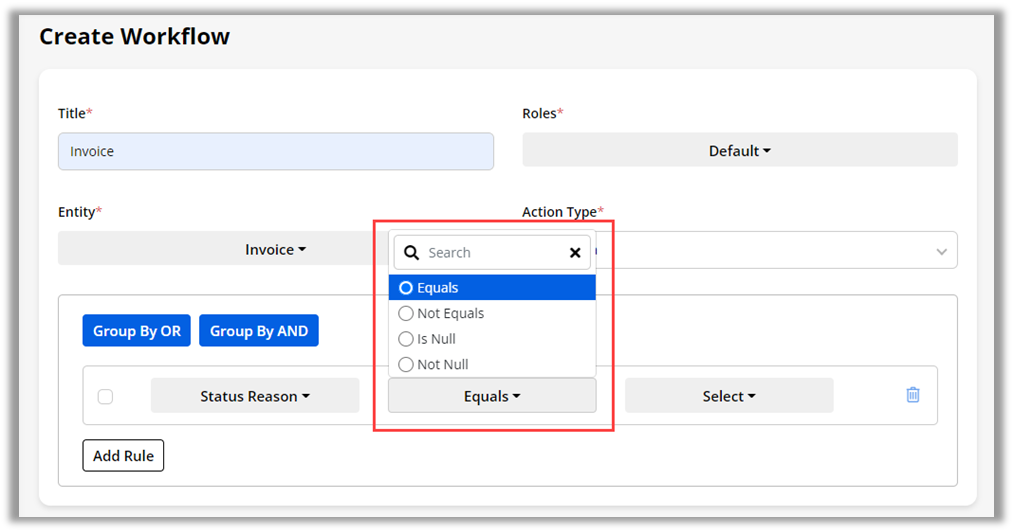Click the Action Type chevron arrow
The height and width of the screenshot is (532, 1014).
[941, 252]
